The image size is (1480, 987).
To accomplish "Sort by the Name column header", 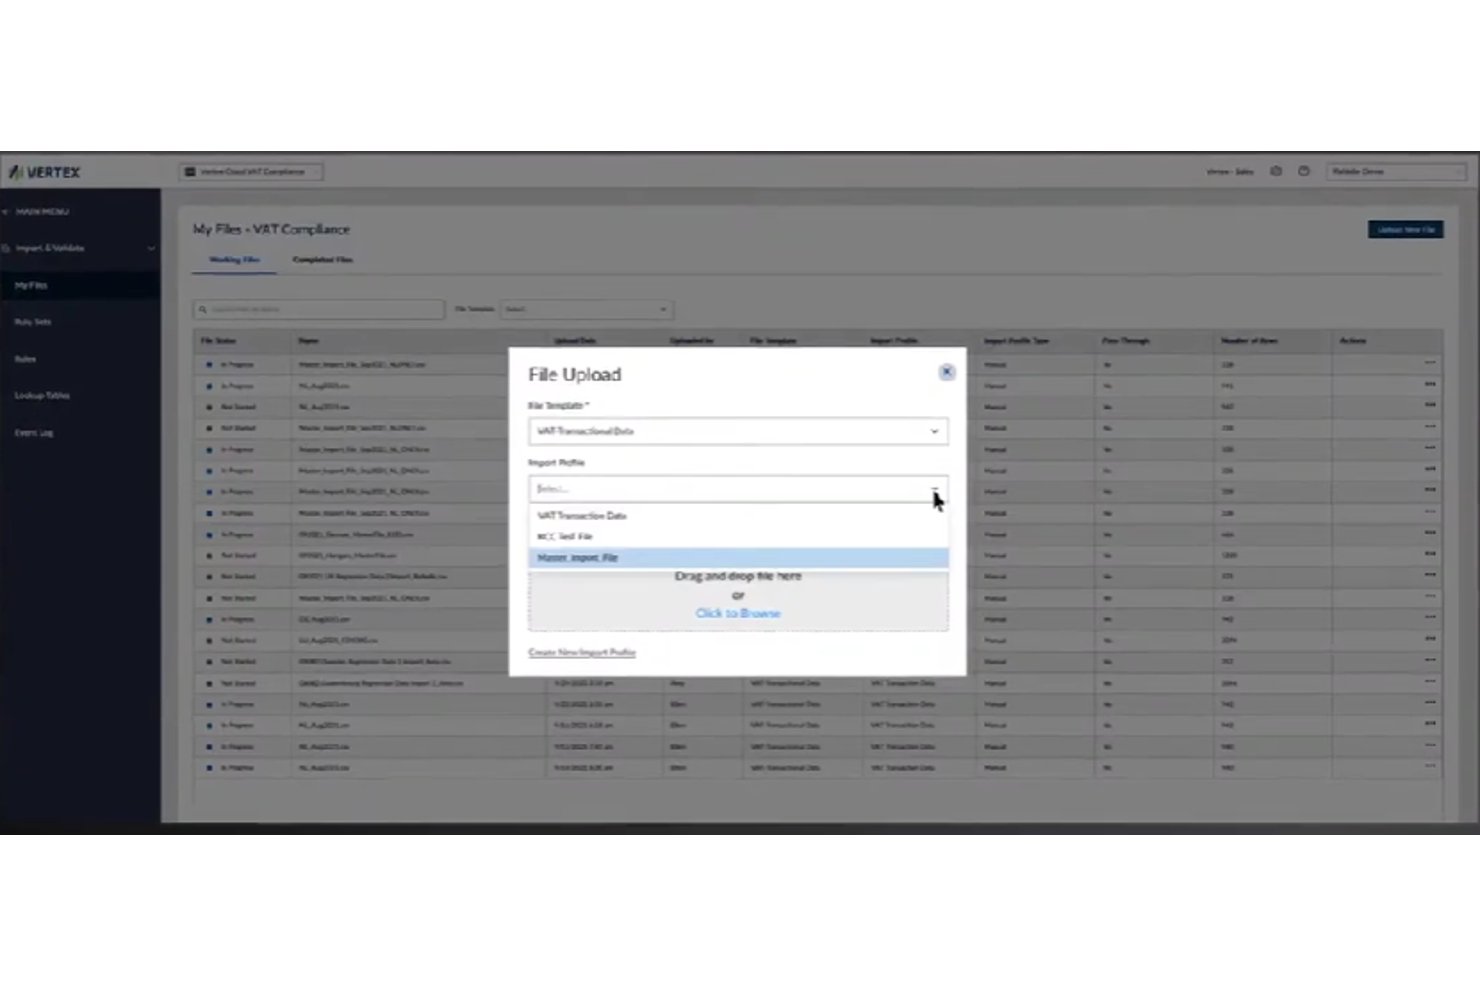I will [308, 341].
